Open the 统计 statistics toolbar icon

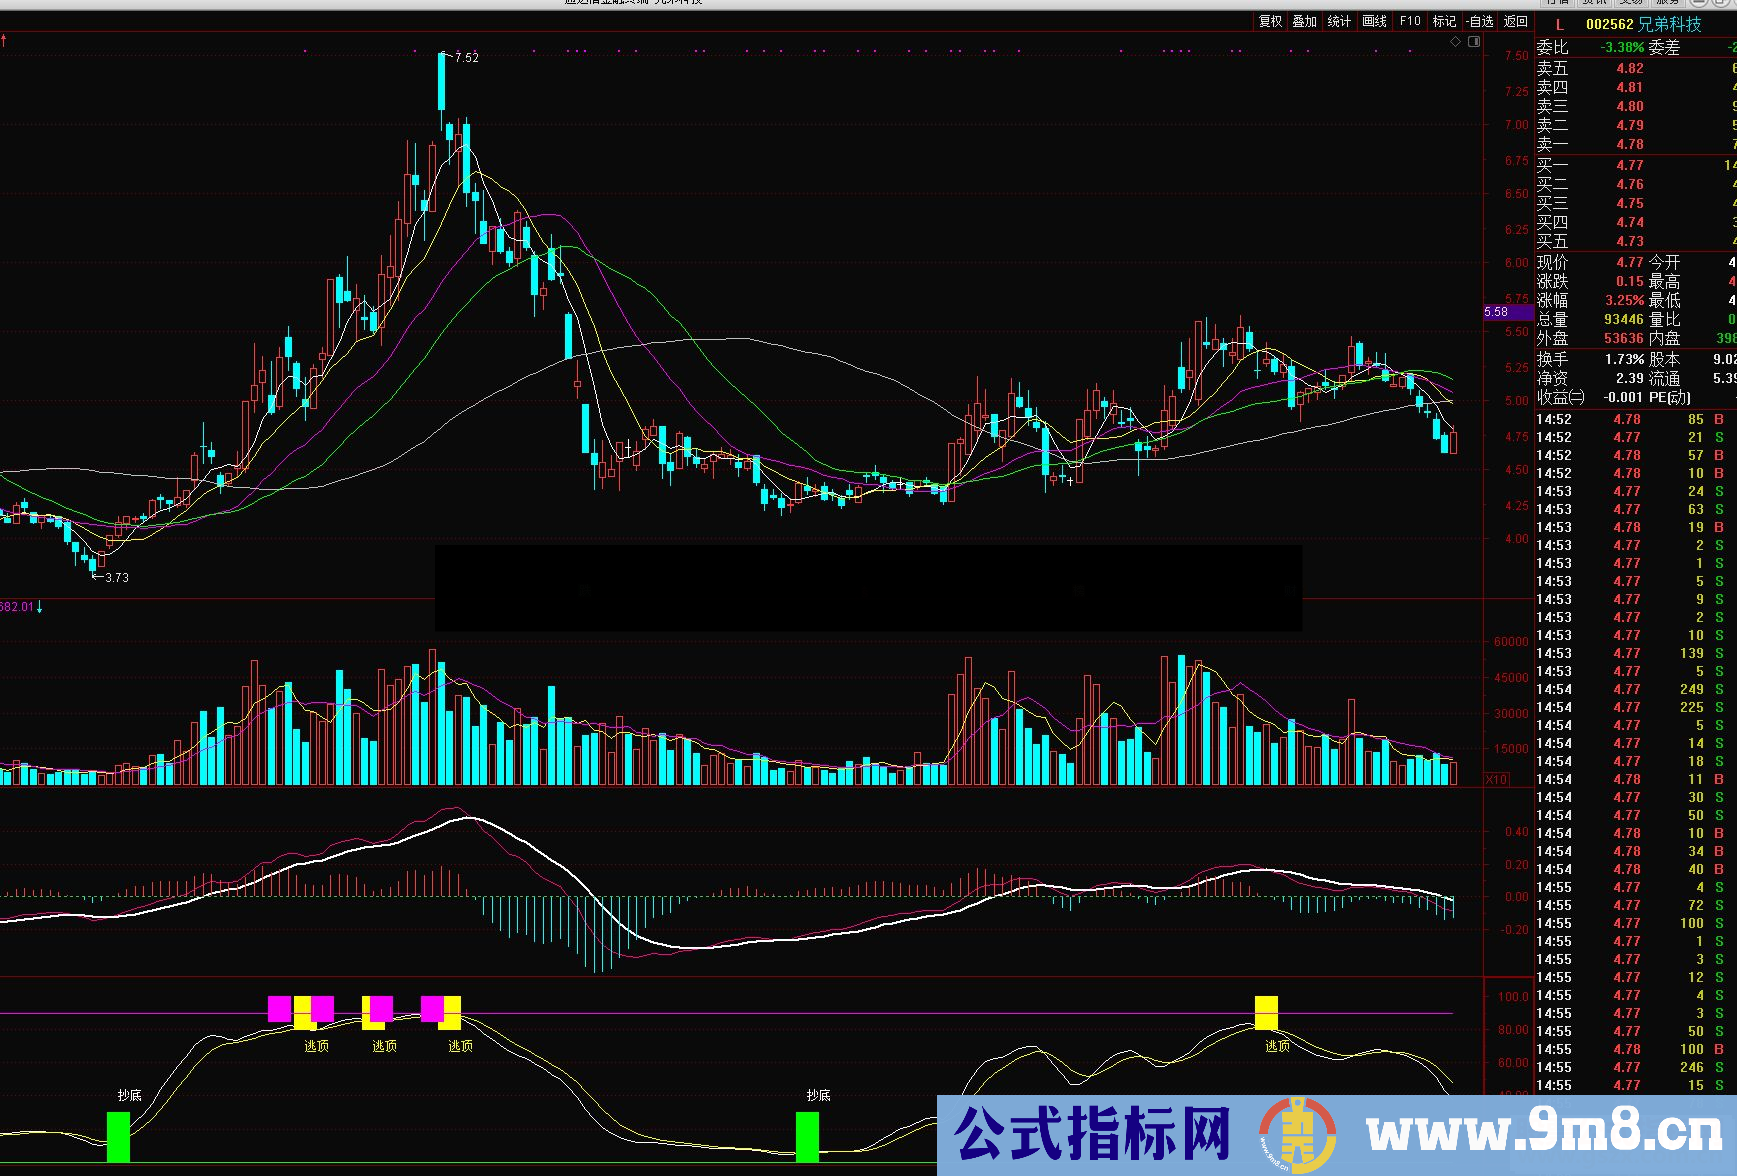(x=1338, y=21)
